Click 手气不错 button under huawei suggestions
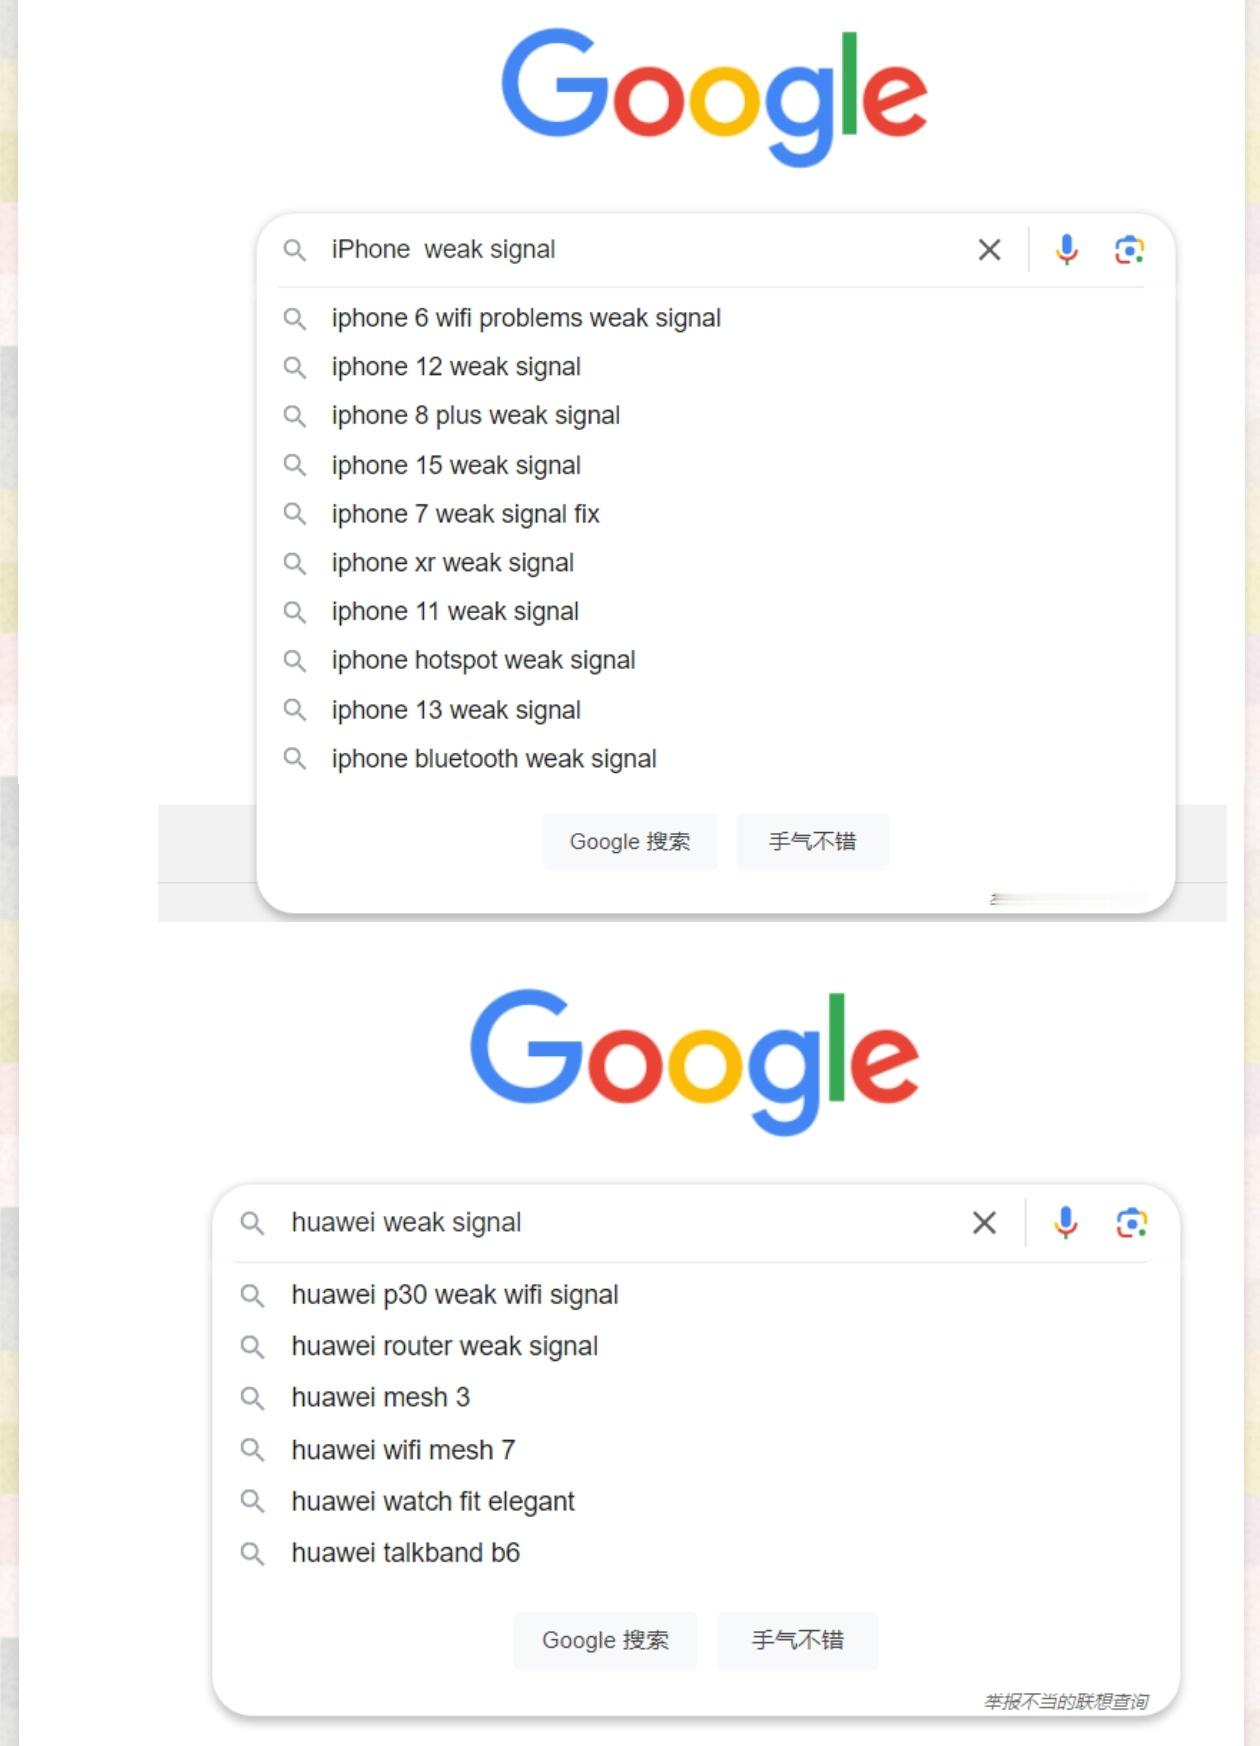The image size is (1260, 1746). coord(797,1640)
